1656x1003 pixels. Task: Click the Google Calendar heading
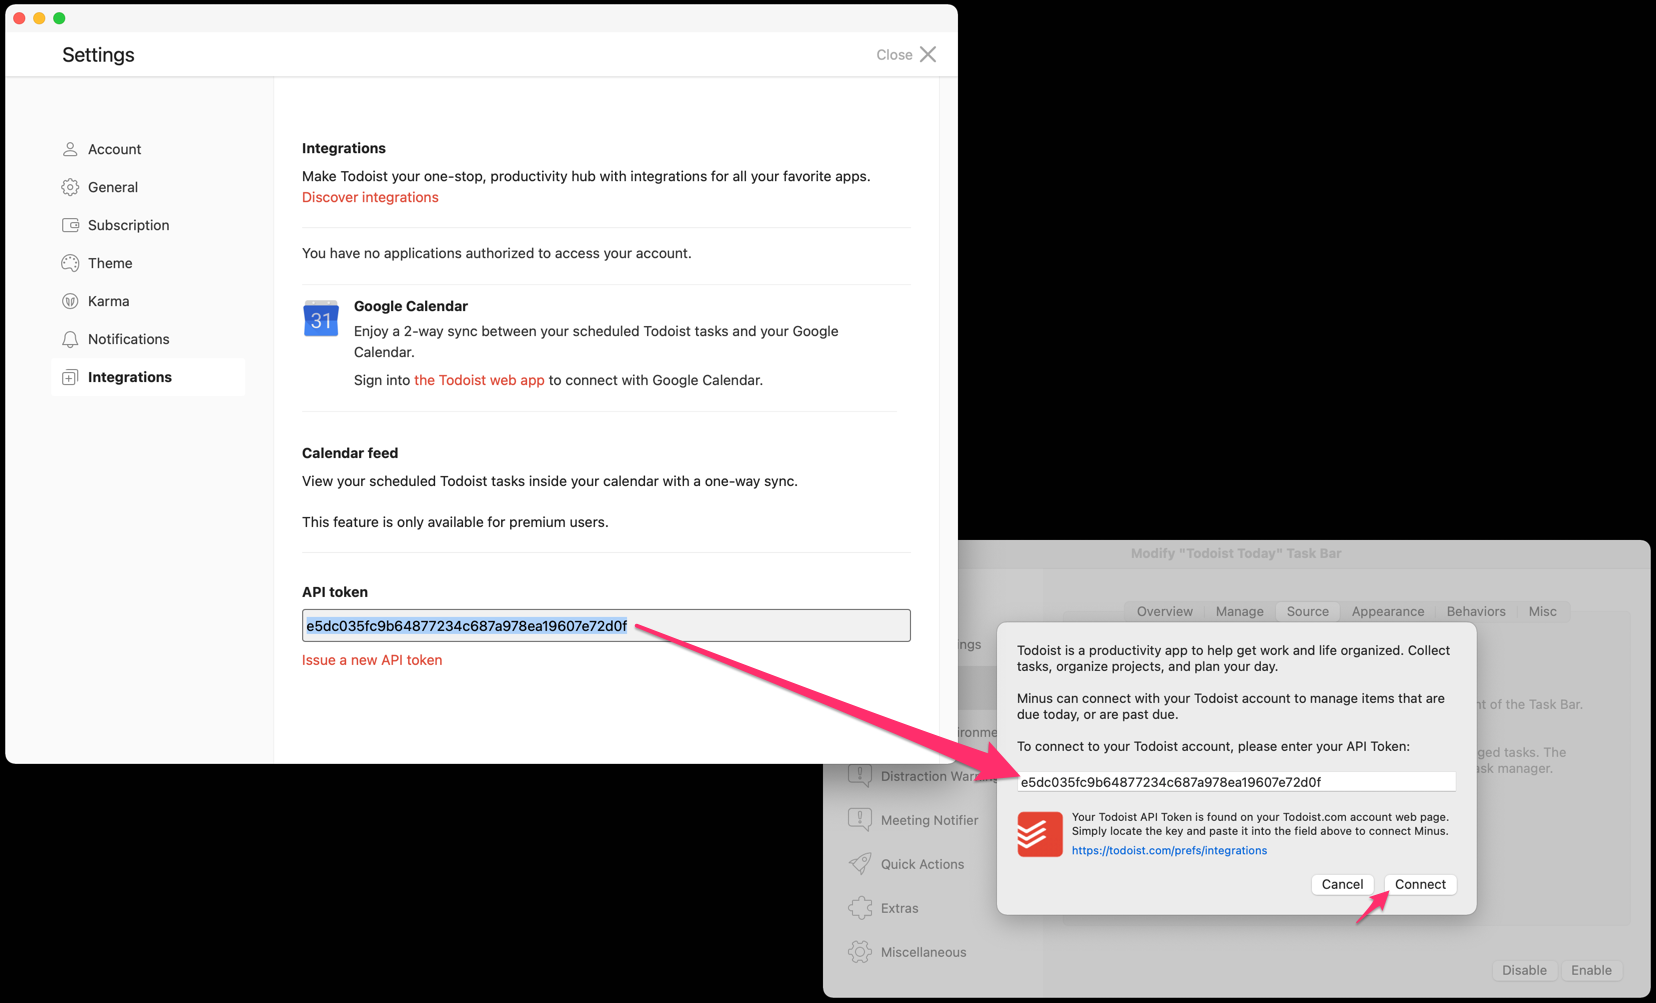coord(411,306)
